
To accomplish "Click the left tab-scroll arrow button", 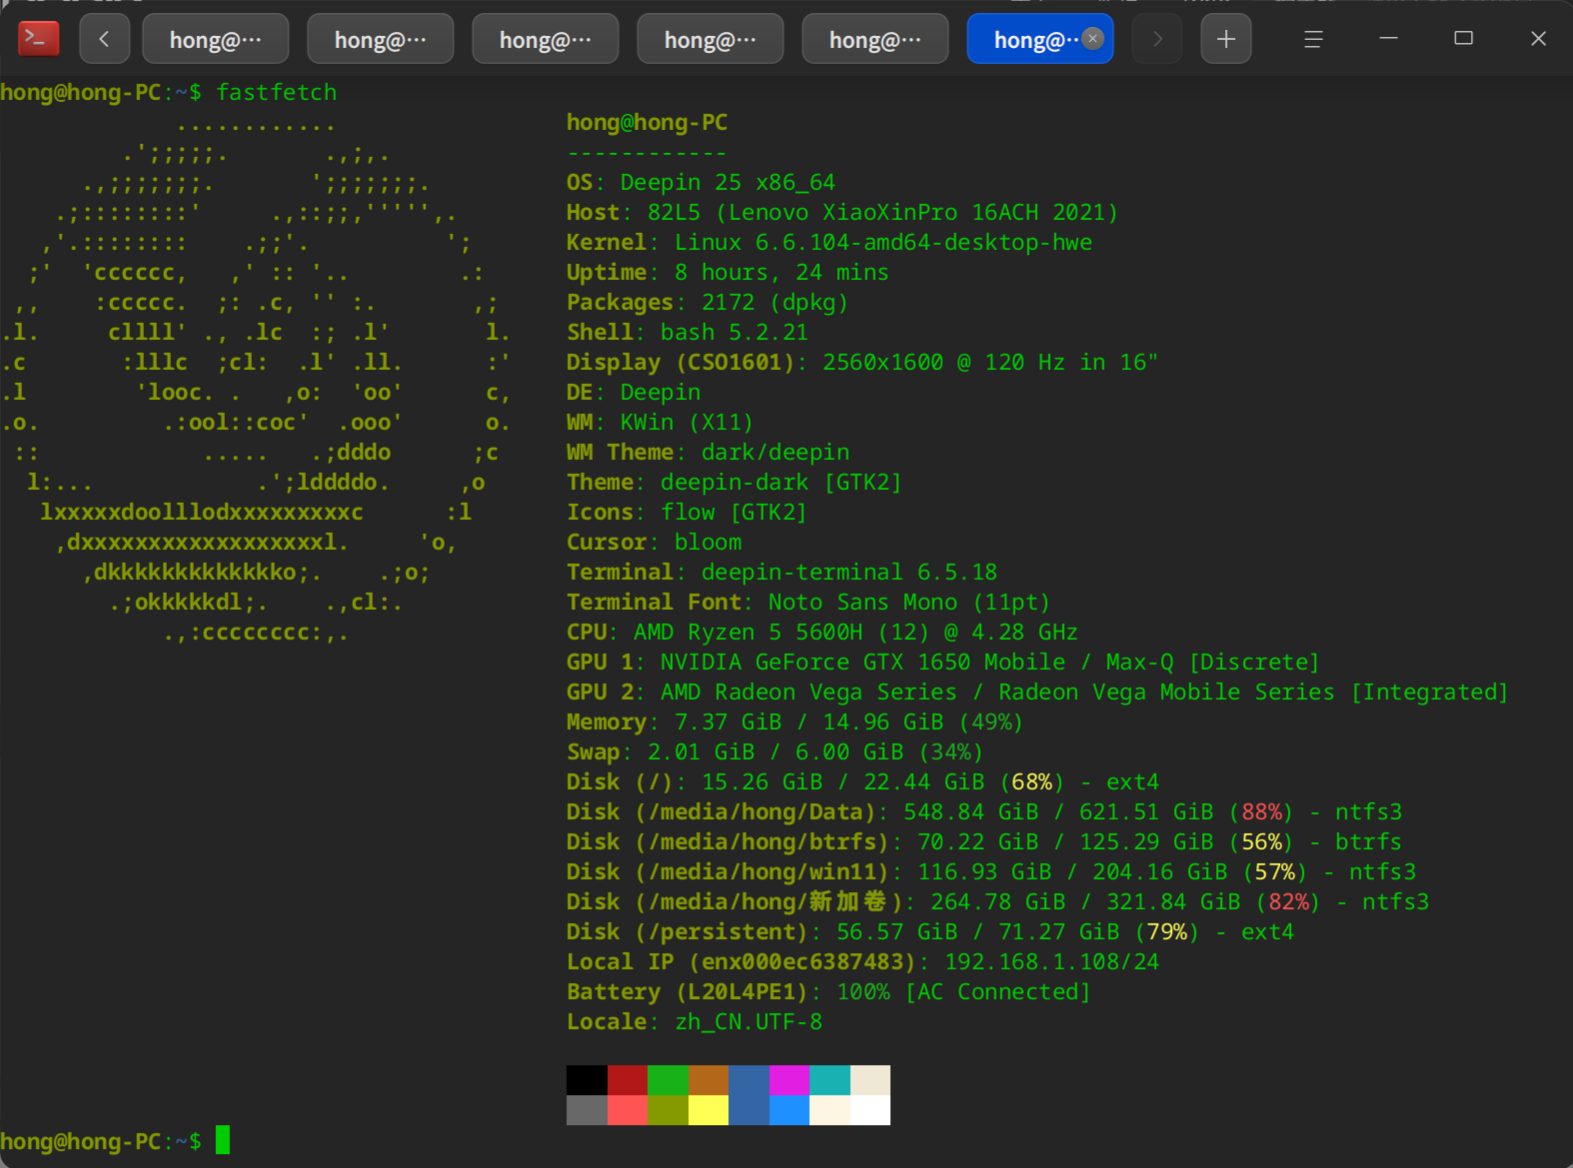I will click(x=104, y=39).
